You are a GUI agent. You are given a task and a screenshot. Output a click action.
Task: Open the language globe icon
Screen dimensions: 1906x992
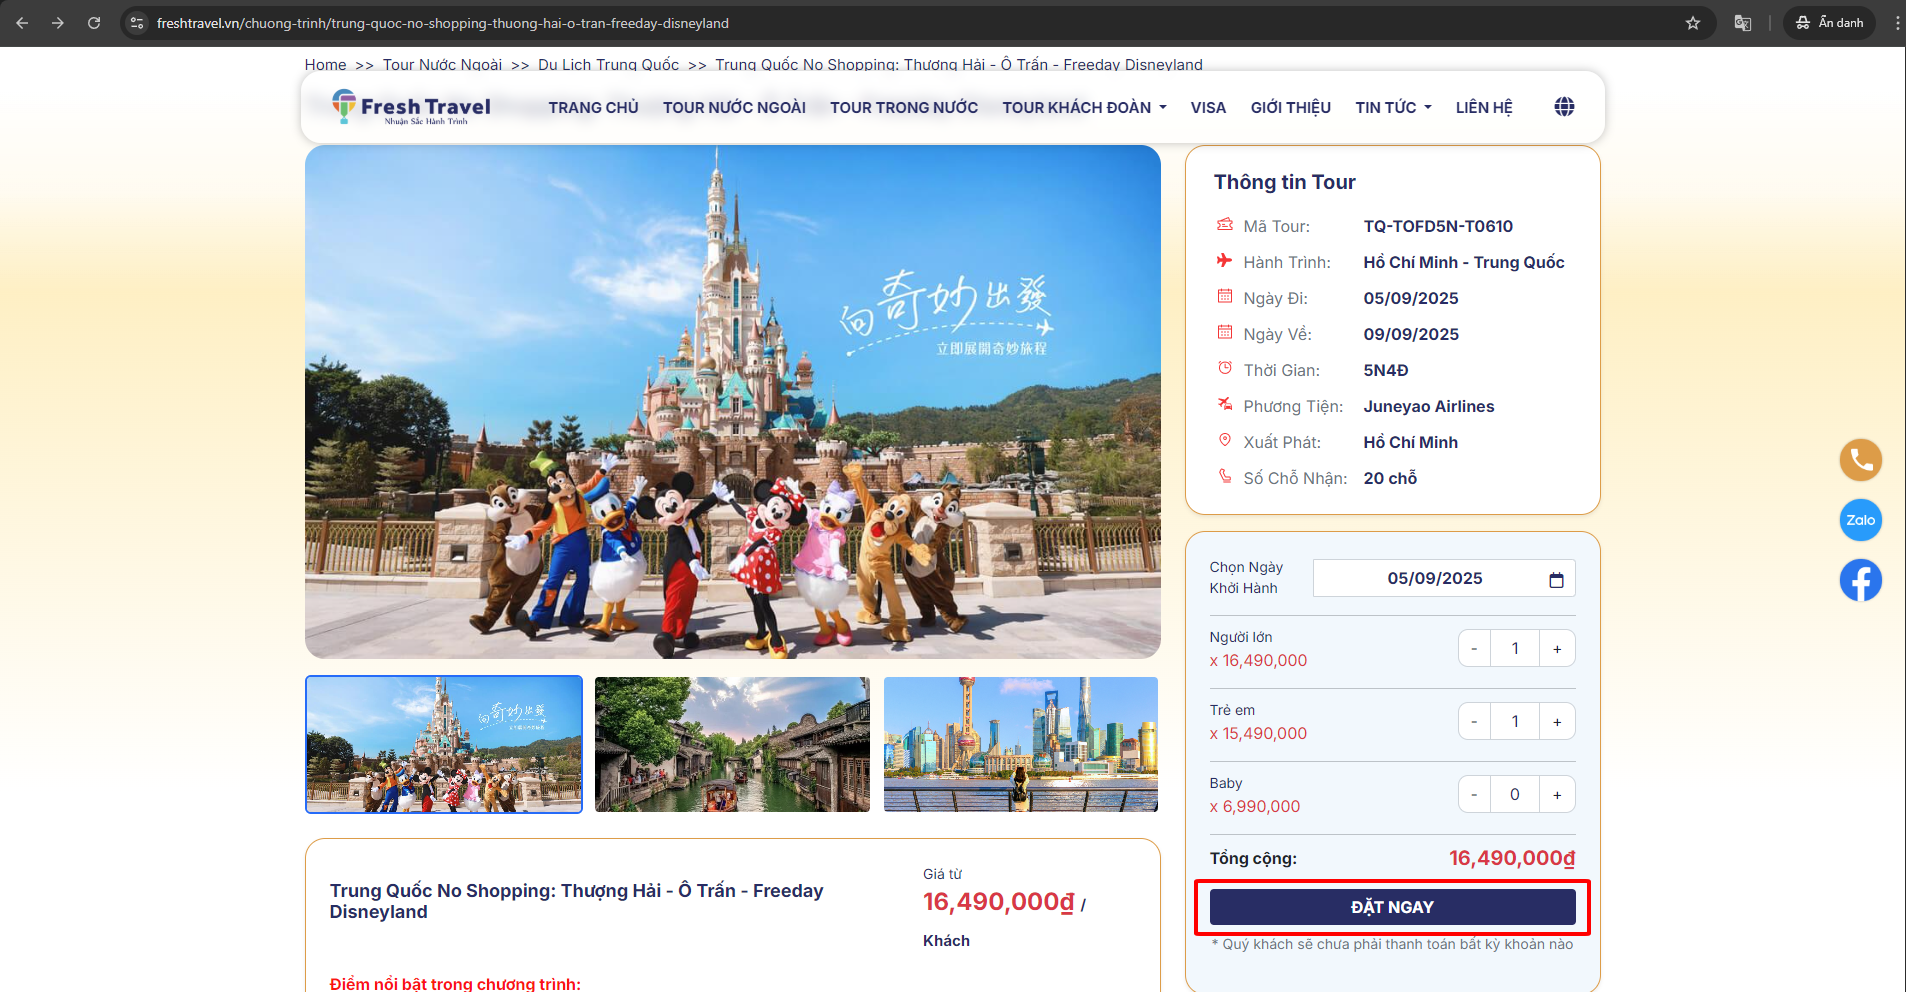pos(1564,107)
